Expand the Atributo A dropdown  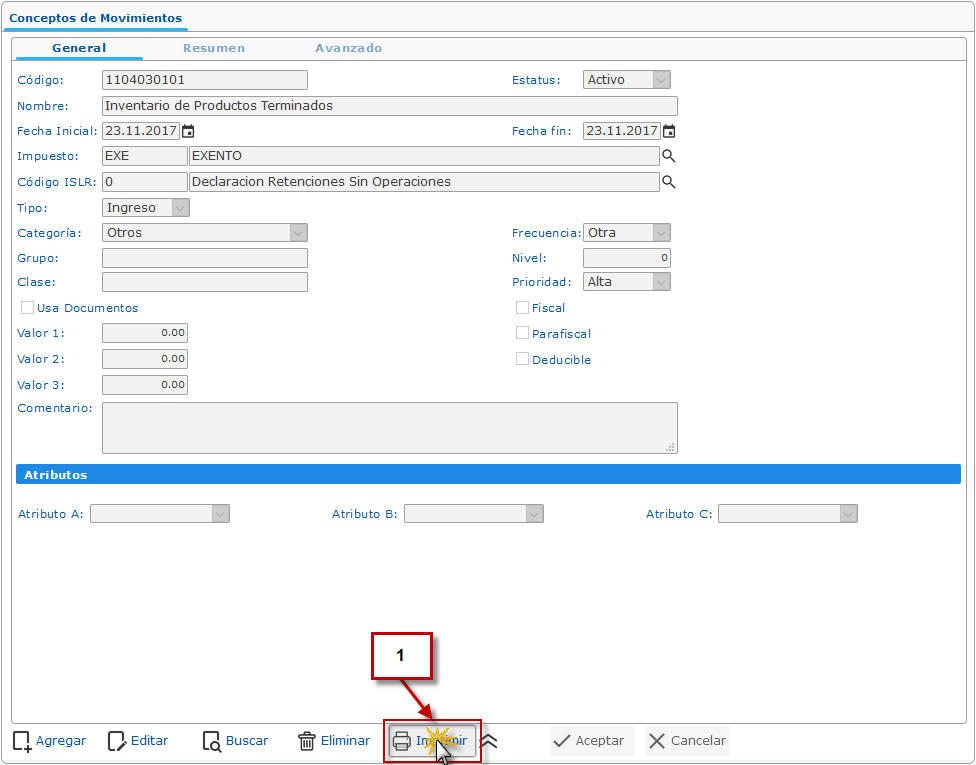pos(160,514)
